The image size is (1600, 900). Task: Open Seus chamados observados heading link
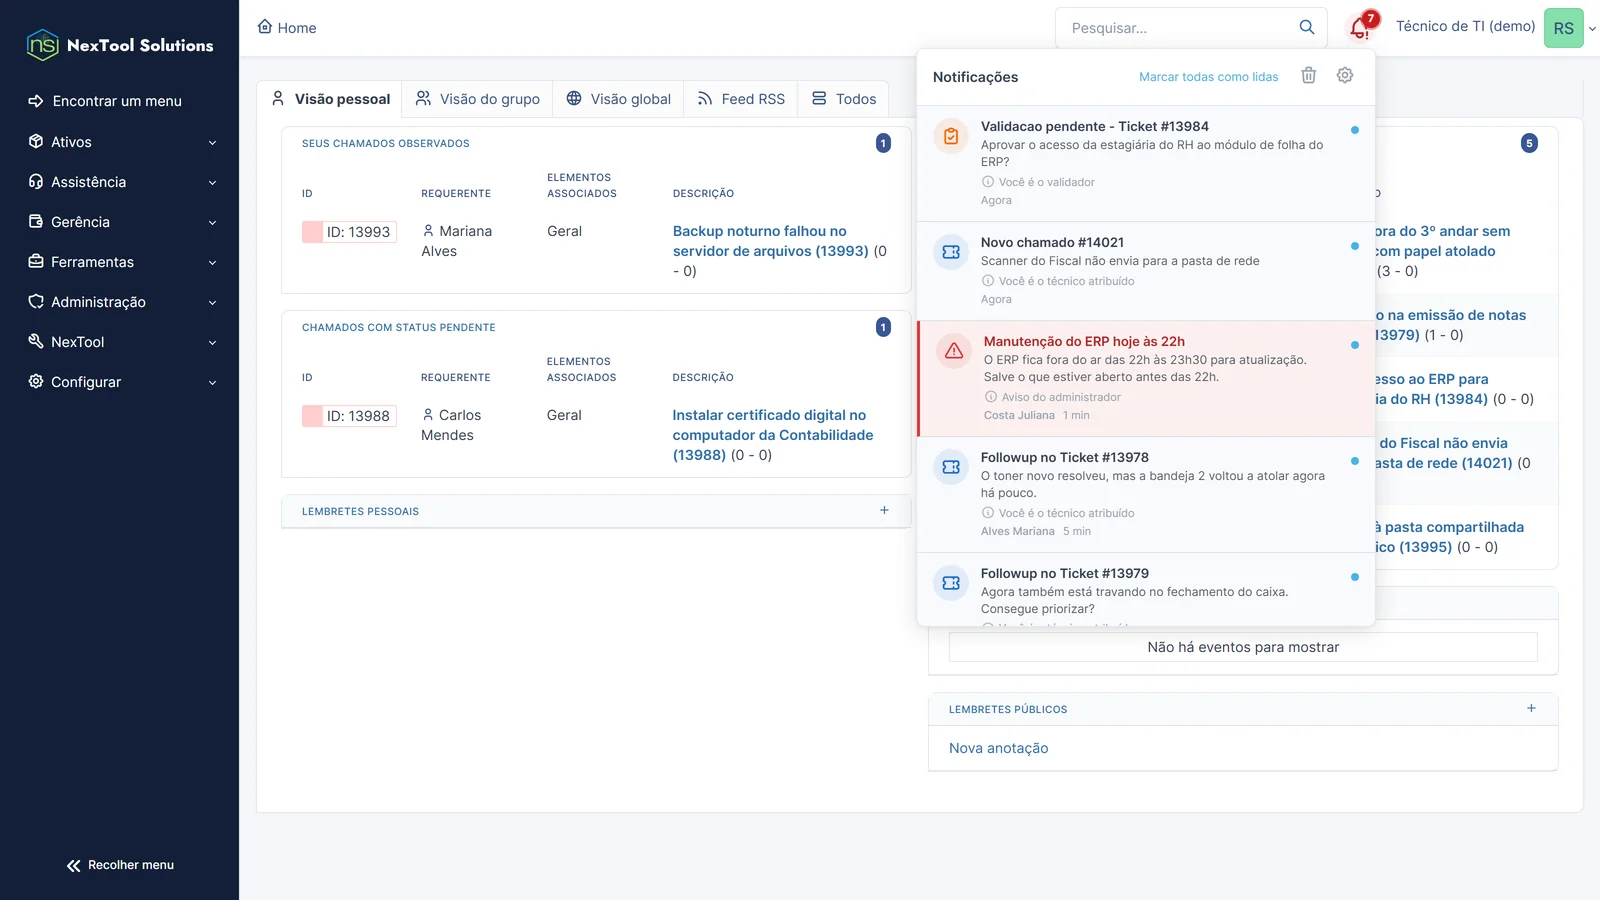(x=386, y=143)
